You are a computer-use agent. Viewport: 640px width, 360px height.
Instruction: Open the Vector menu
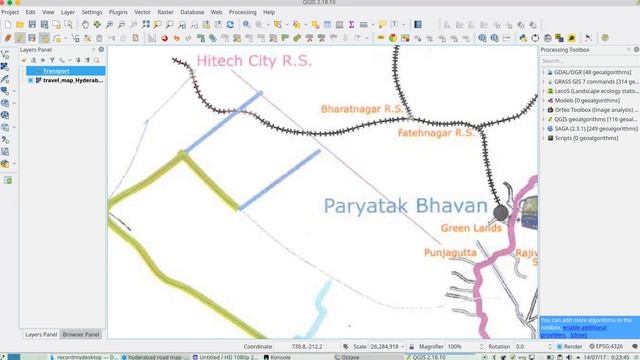142,12
